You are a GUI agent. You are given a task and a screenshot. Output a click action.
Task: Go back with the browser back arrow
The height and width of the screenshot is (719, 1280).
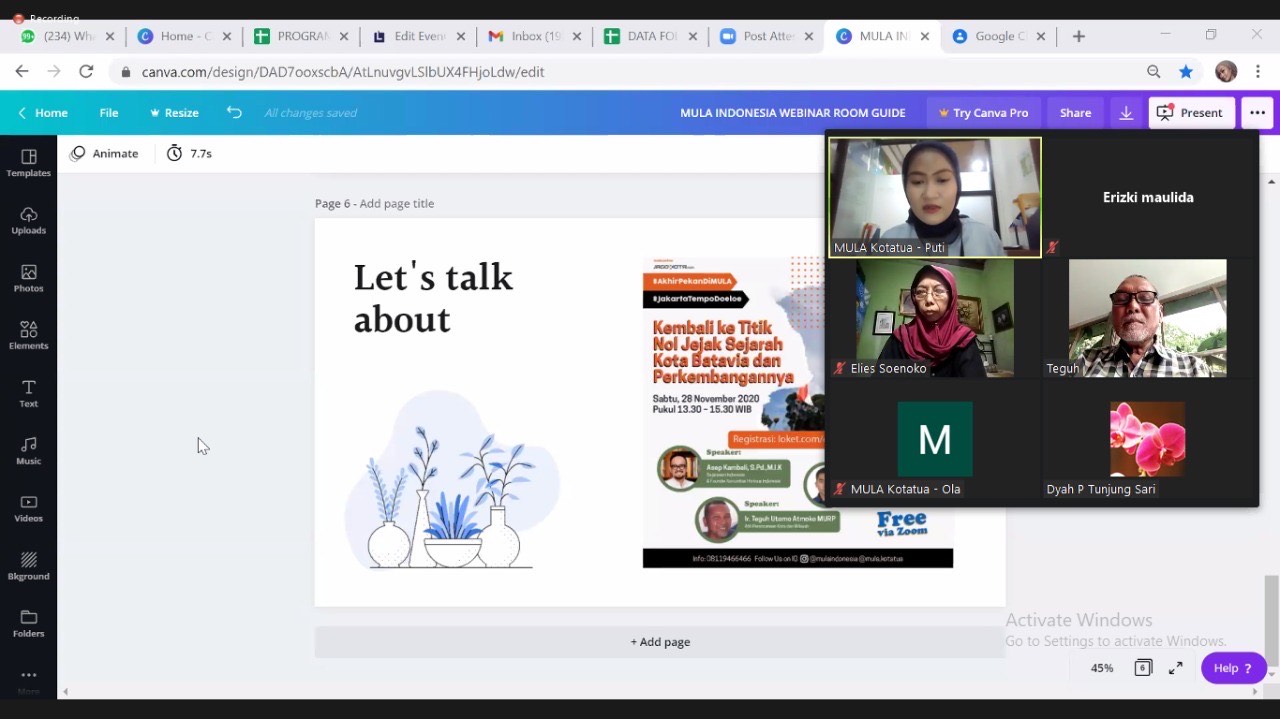[x=22, y=71]
